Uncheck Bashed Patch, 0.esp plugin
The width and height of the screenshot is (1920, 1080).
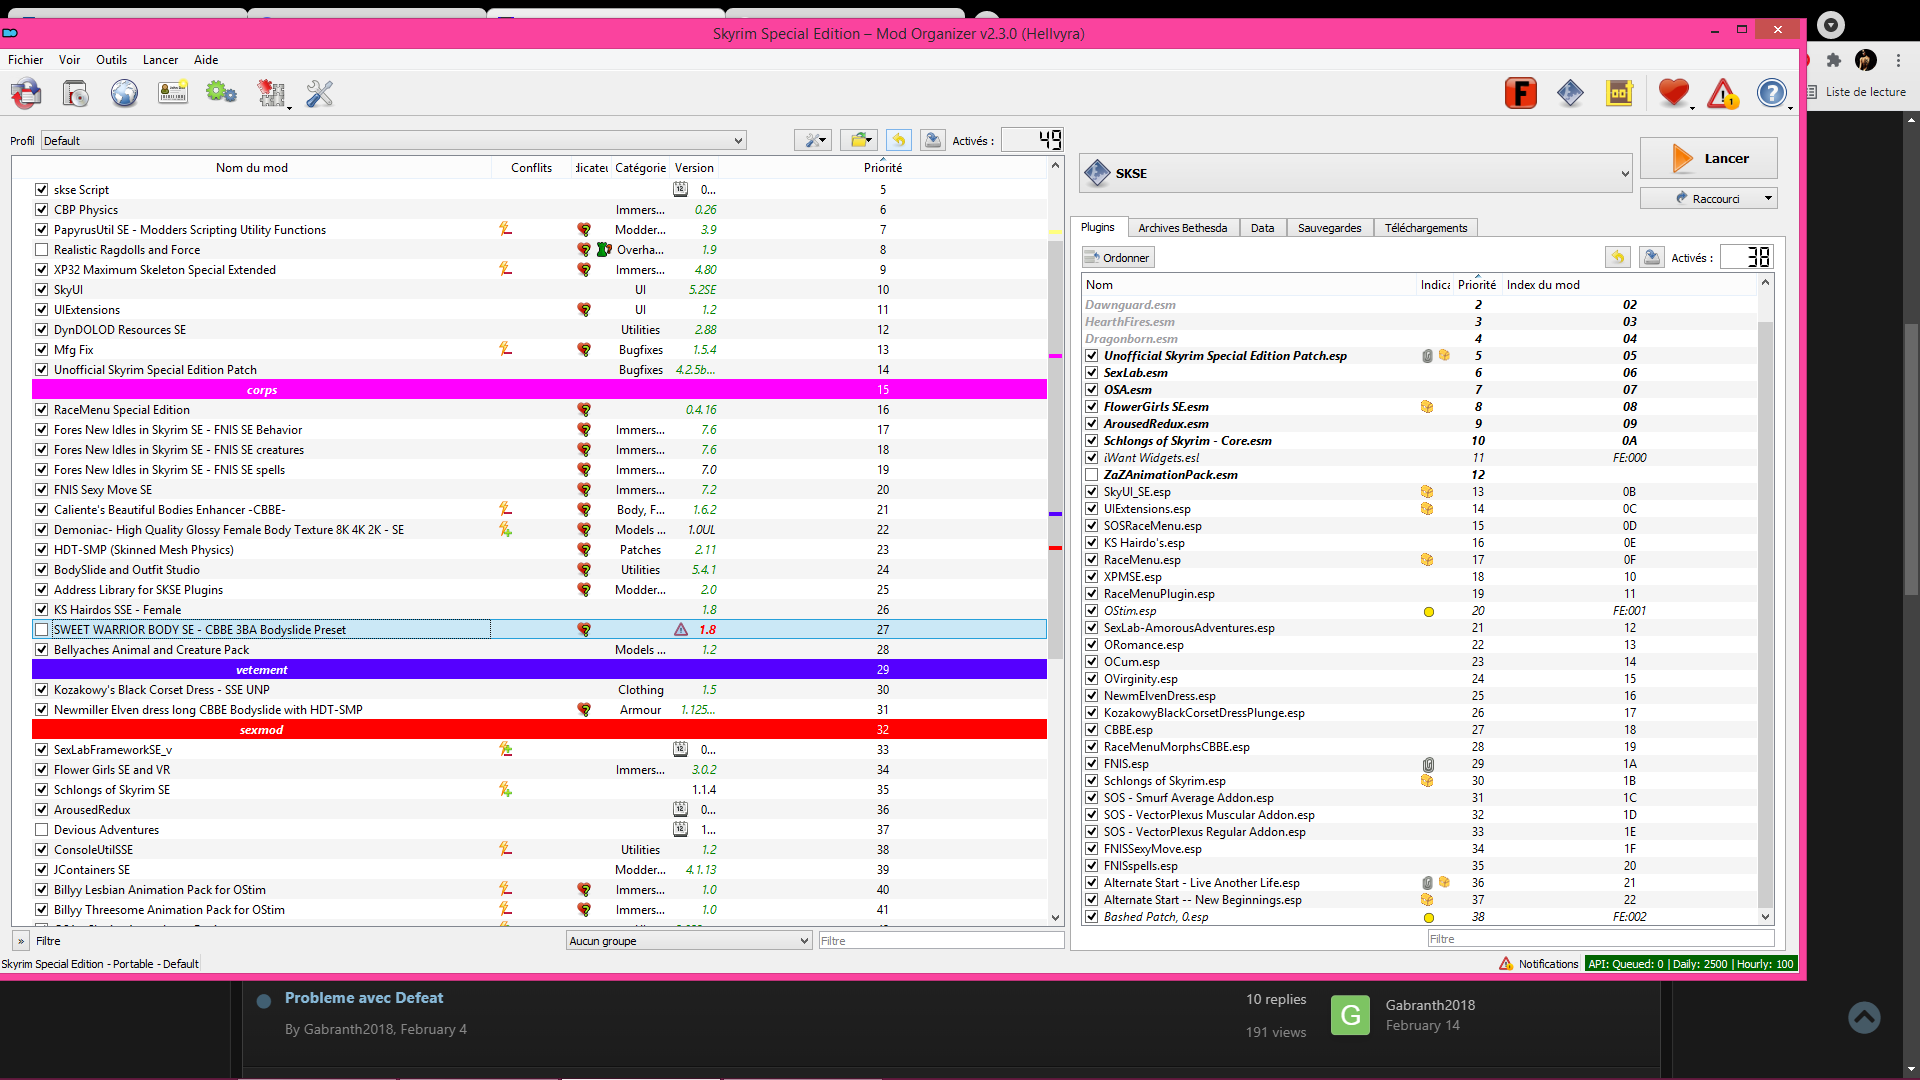(1091, 917)
